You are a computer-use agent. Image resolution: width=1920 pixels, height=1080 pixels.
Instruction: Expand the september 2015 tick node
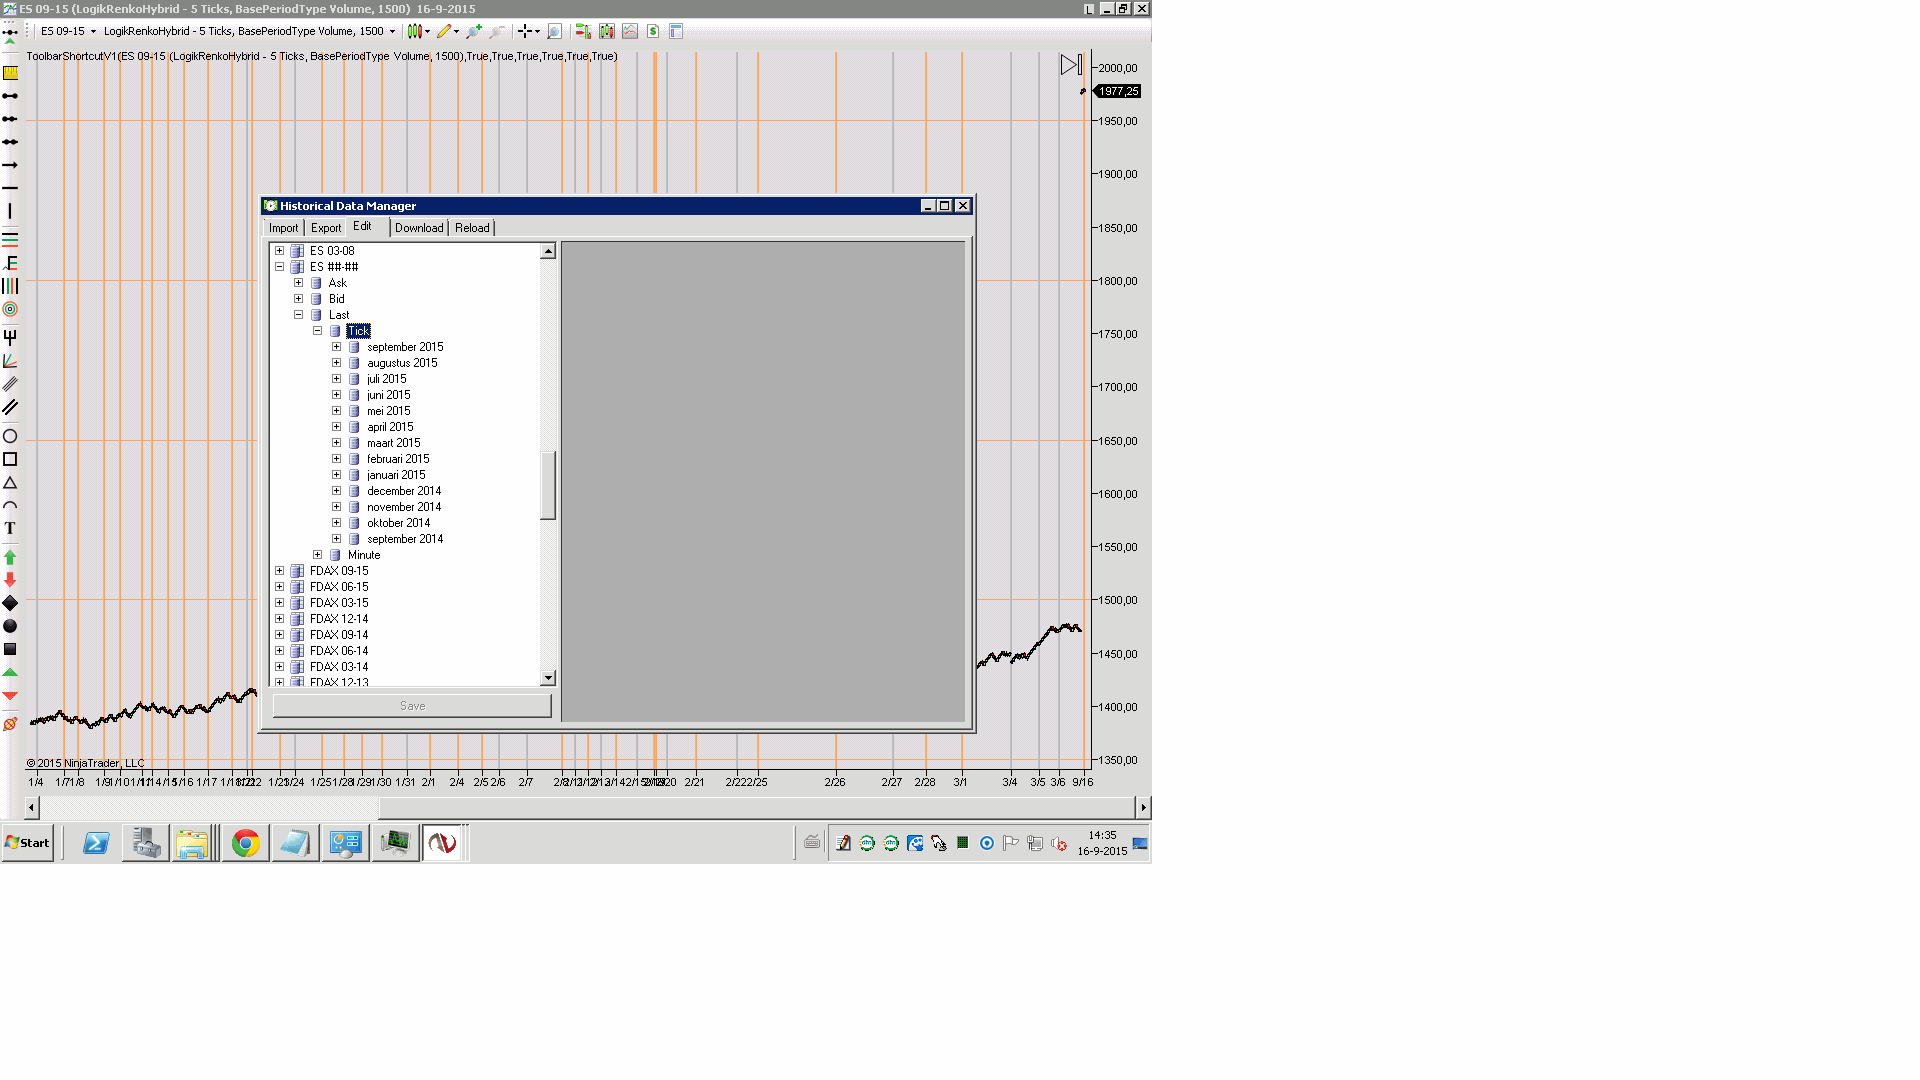[x=336, y=347]
